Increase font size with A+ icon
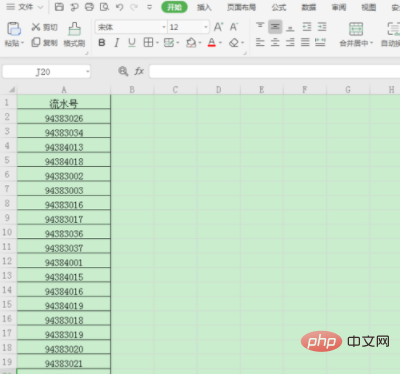This screenshot has width=400, height=374. 218,27
